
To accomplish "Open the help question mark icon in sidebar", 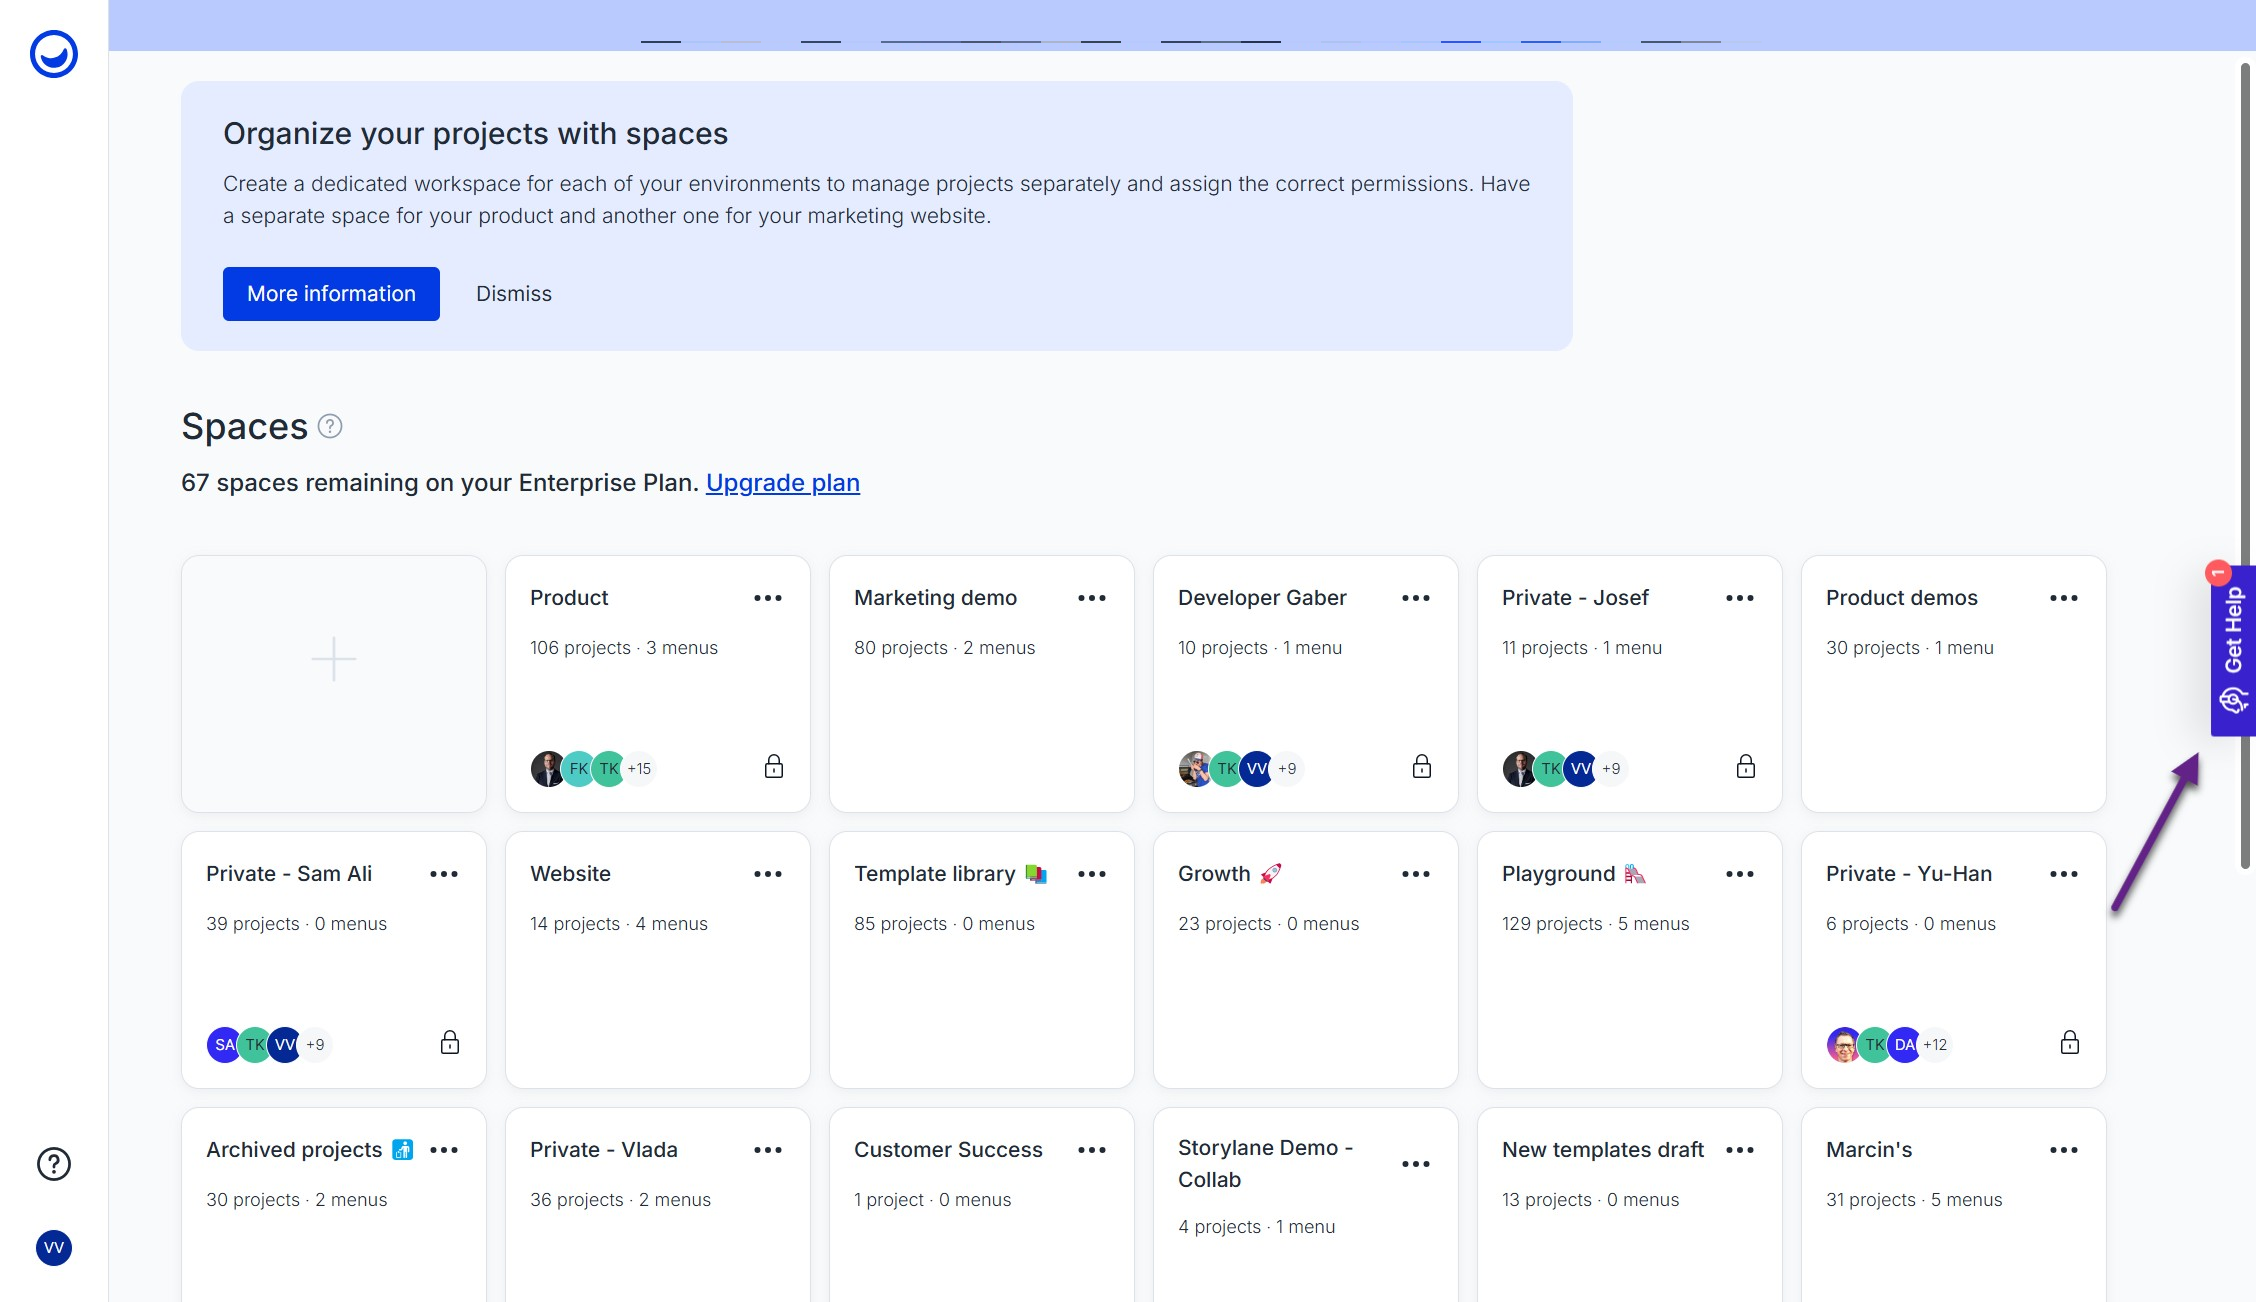I will [54, 1164].
